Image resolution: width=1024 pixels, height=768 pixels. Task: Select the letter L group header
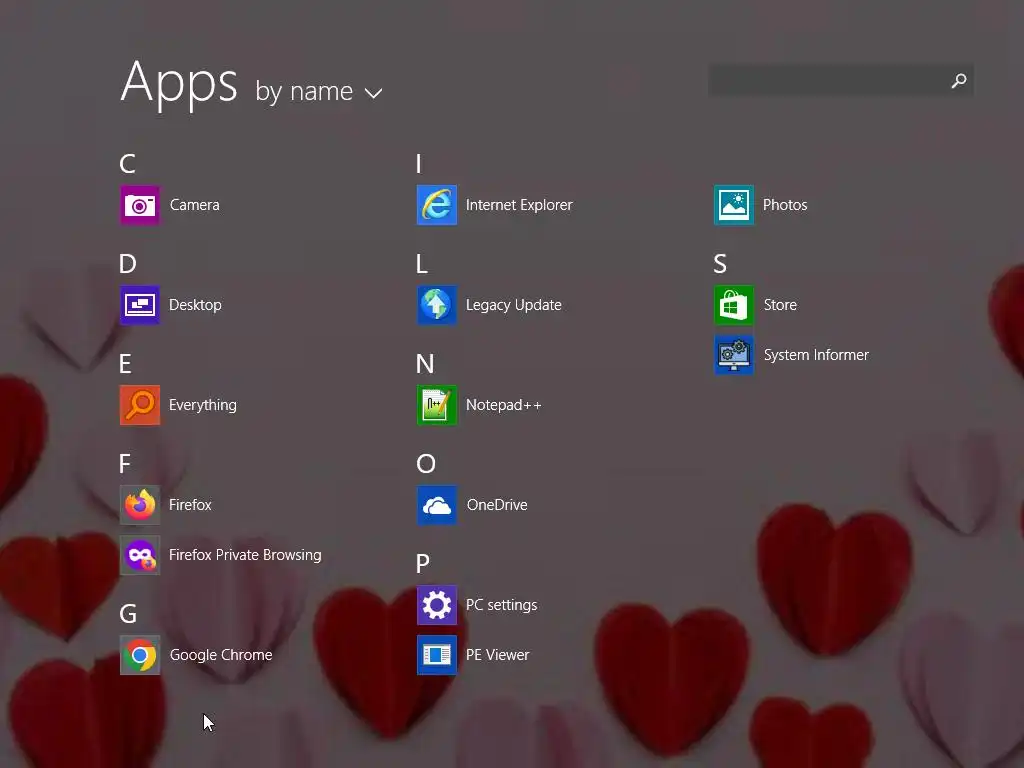pos(422,264)
